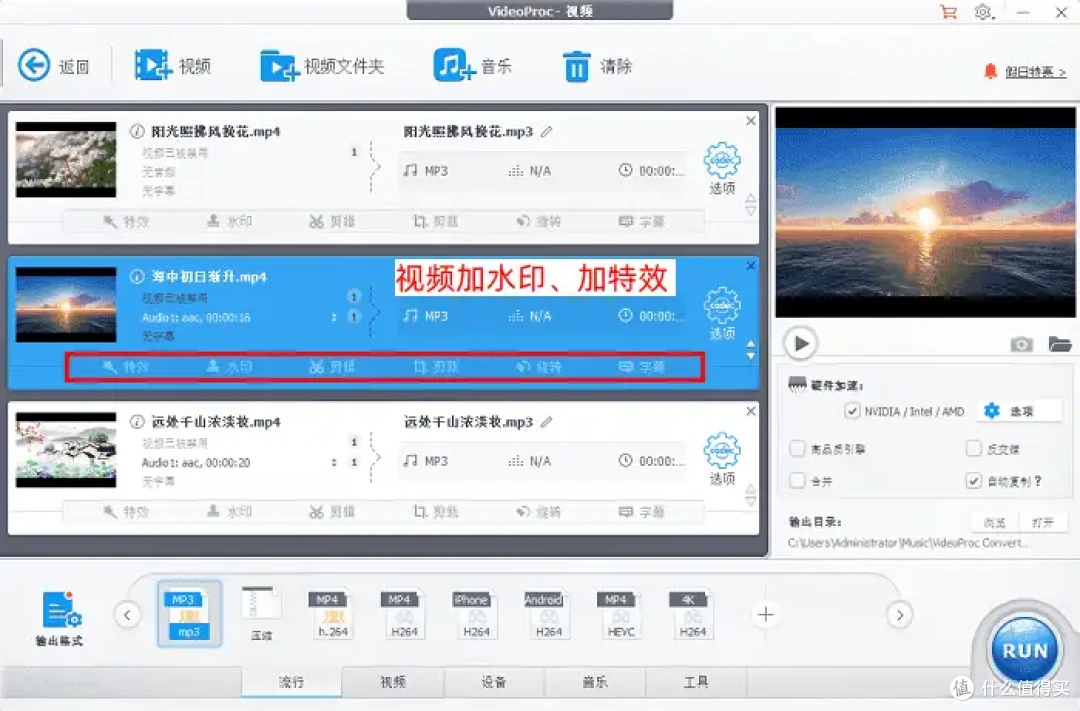This screenshot has width=1080, height=711.
Task: Show info for 阳光照拂风挽花.mp4
Action: click(x=137, y=131)
